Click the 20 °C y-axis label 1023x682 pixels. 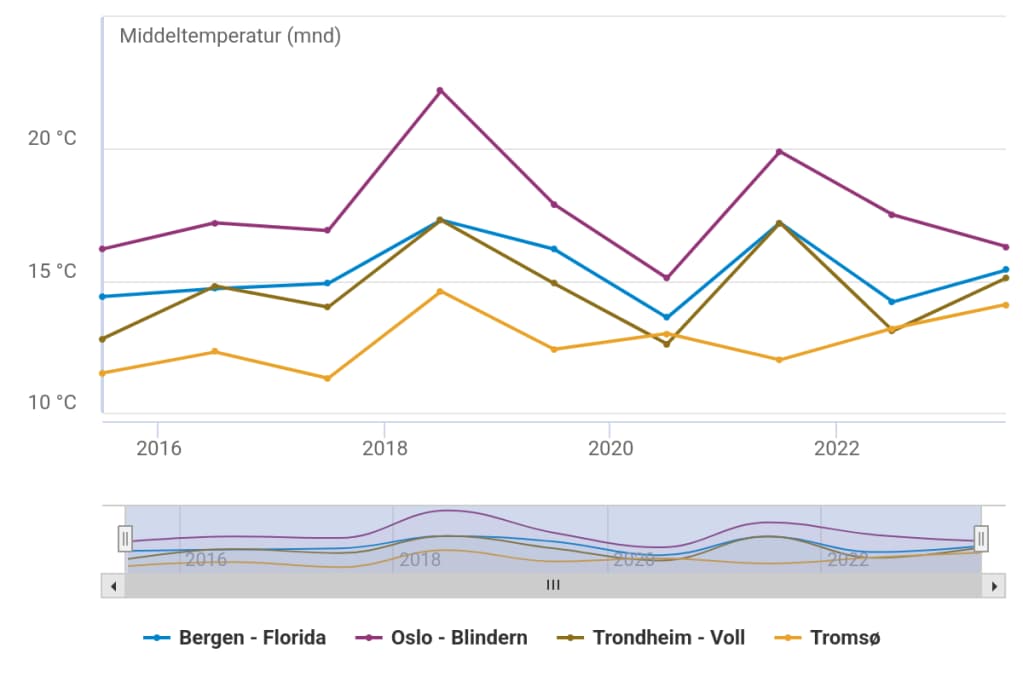point(52,139)
